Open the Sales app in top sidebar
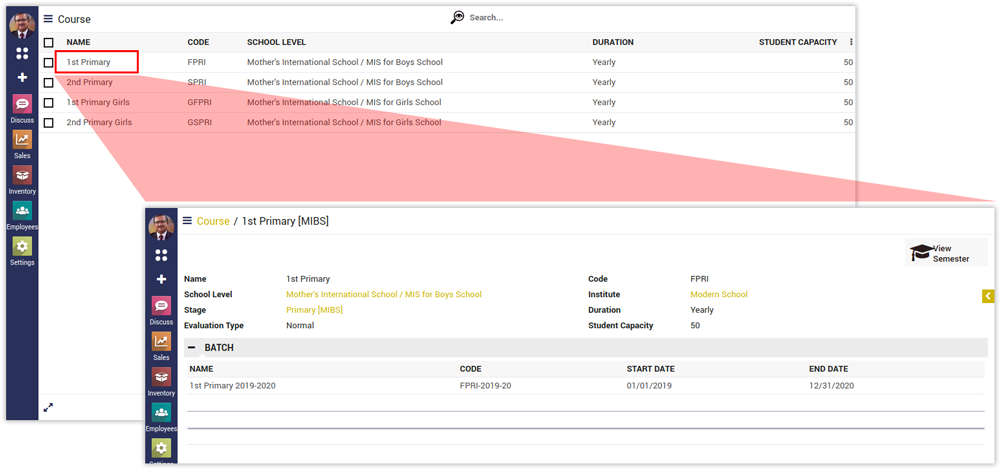 point(22,141)
